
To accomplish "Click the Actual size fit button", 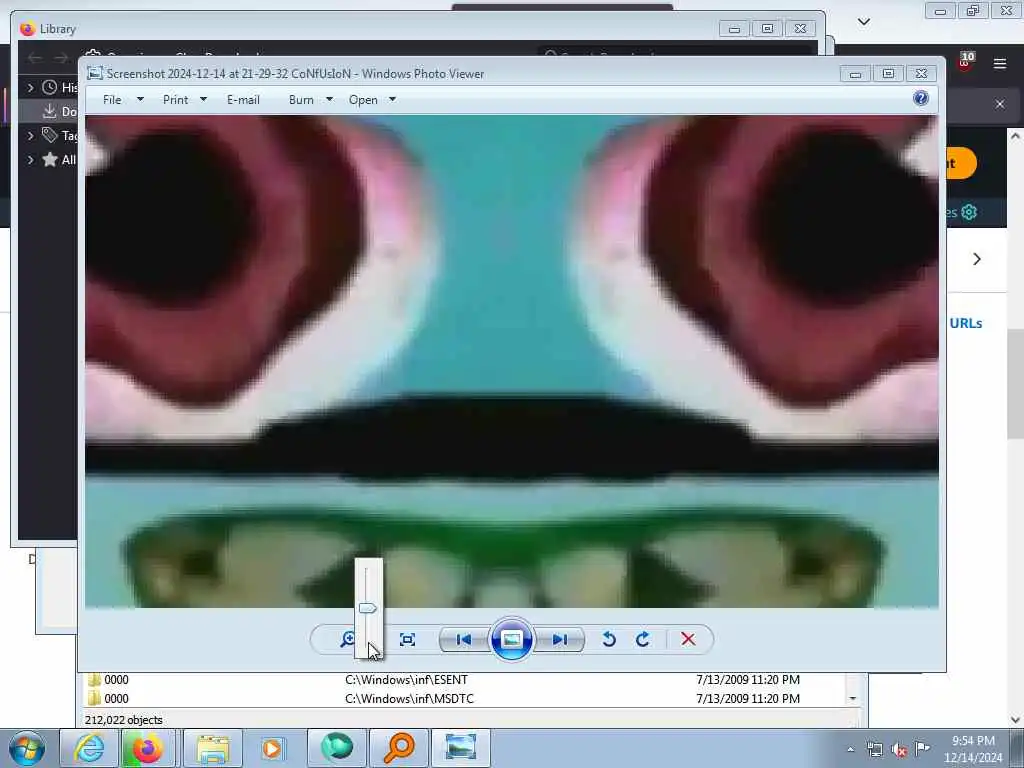I will click(x=408, y=639).
